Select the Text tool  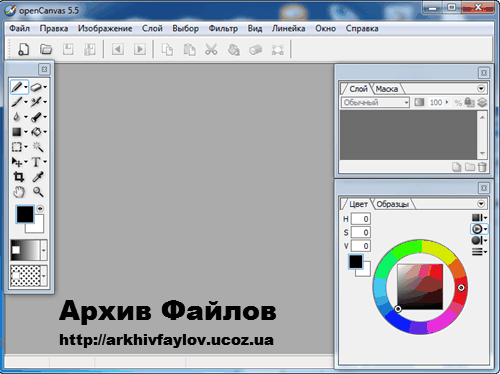click(x=36, y=162)
